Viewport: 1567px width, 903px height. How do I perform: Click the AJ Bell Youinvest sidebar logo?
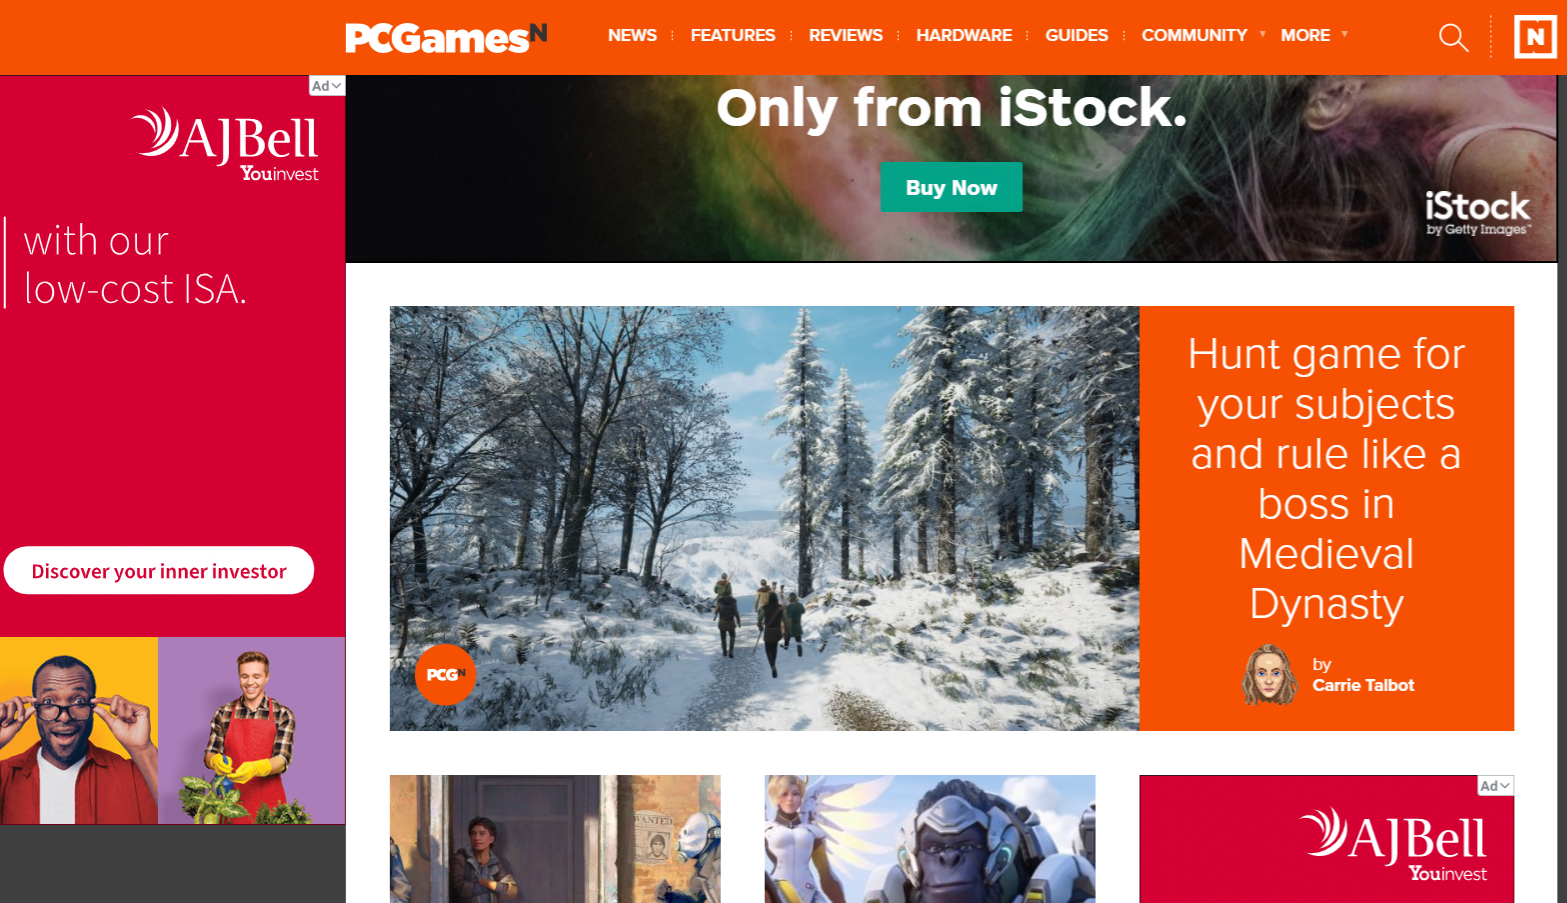(225, 145)
